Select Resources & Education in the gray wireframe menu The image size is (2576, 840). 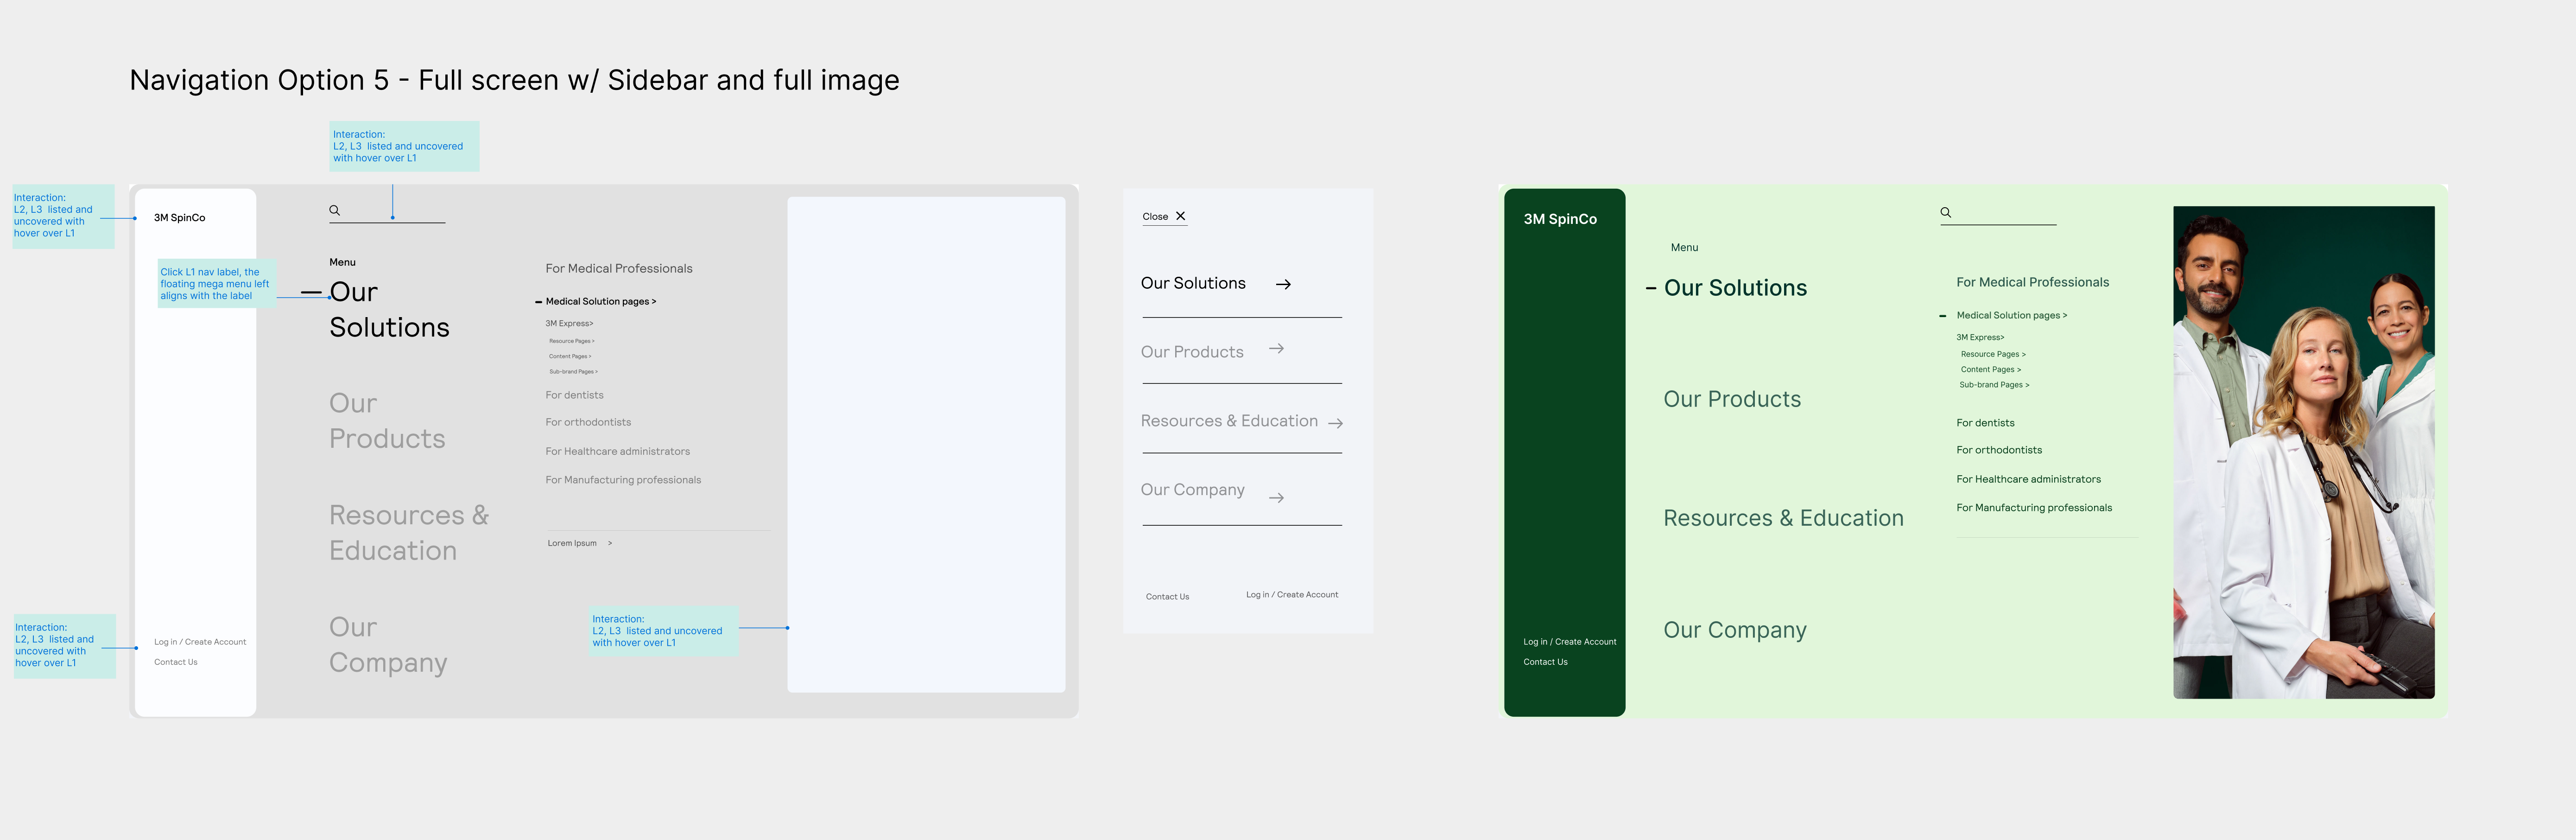[409, 533]
